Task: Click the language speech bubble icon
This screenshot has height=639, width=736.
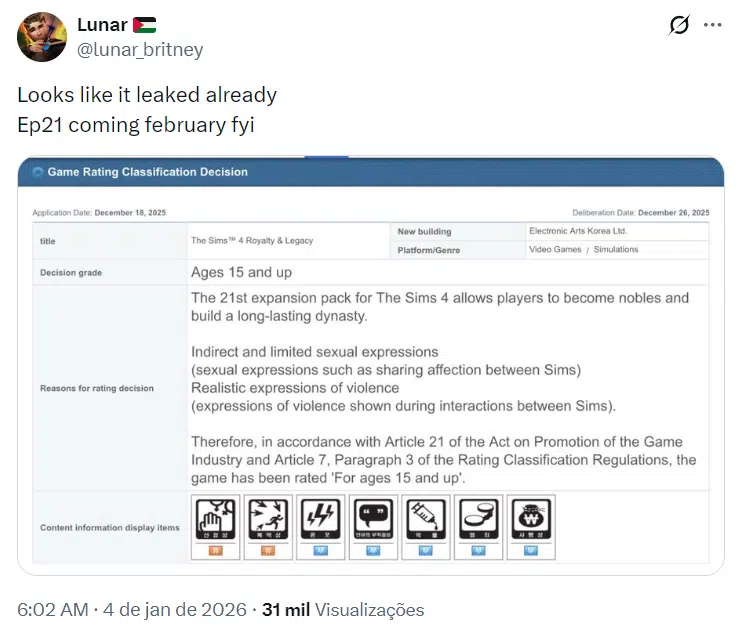Action: pyautogui.click(x=373, y=521)
